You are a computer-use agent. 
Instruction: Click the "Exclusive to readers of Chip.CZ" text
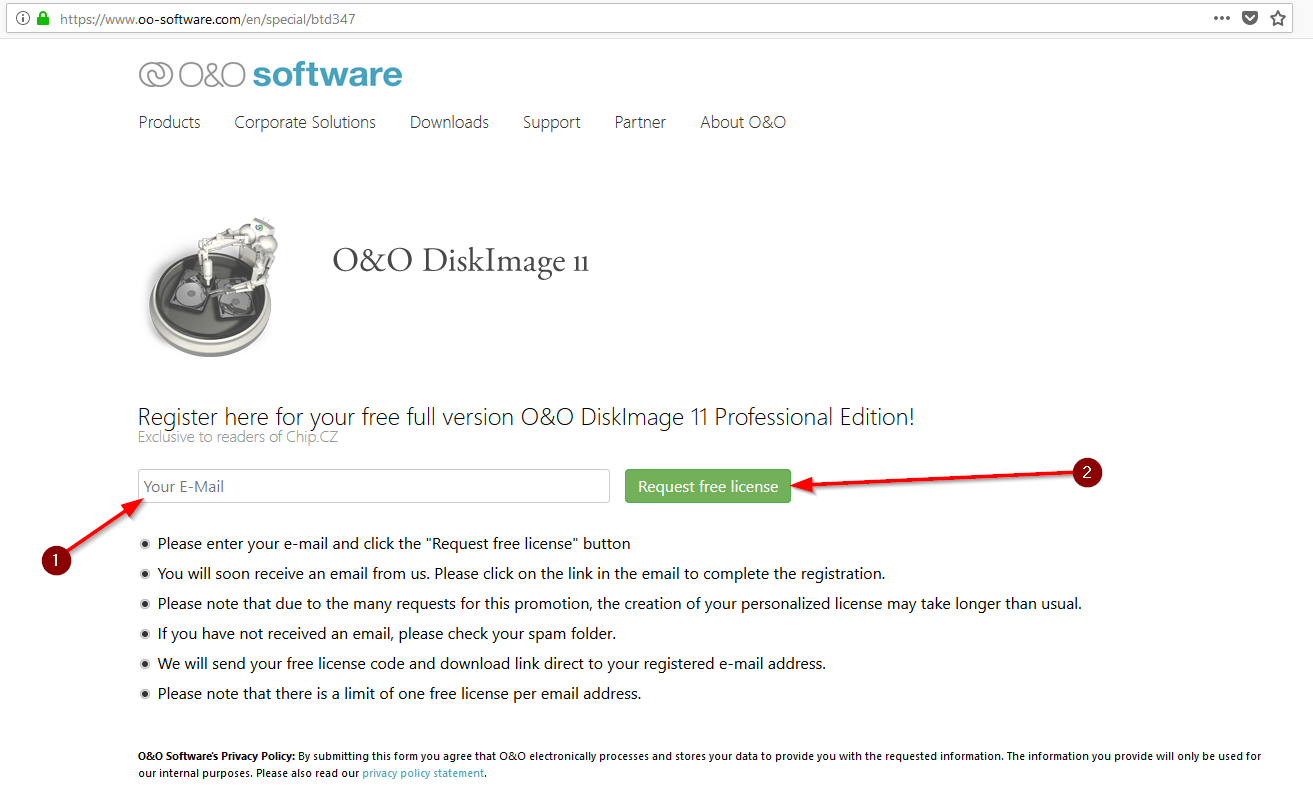pyautogui.click(x=238, y=437)
